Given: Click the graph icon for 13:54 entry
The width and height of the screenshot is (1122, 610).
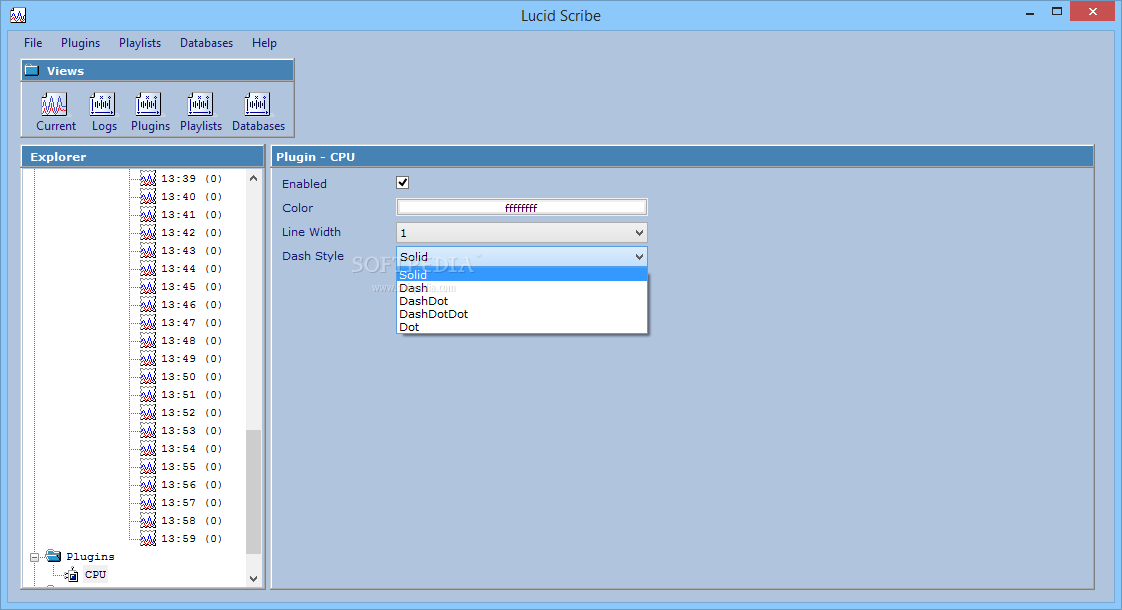Looking at the screenshot, I should pos(147,448).
